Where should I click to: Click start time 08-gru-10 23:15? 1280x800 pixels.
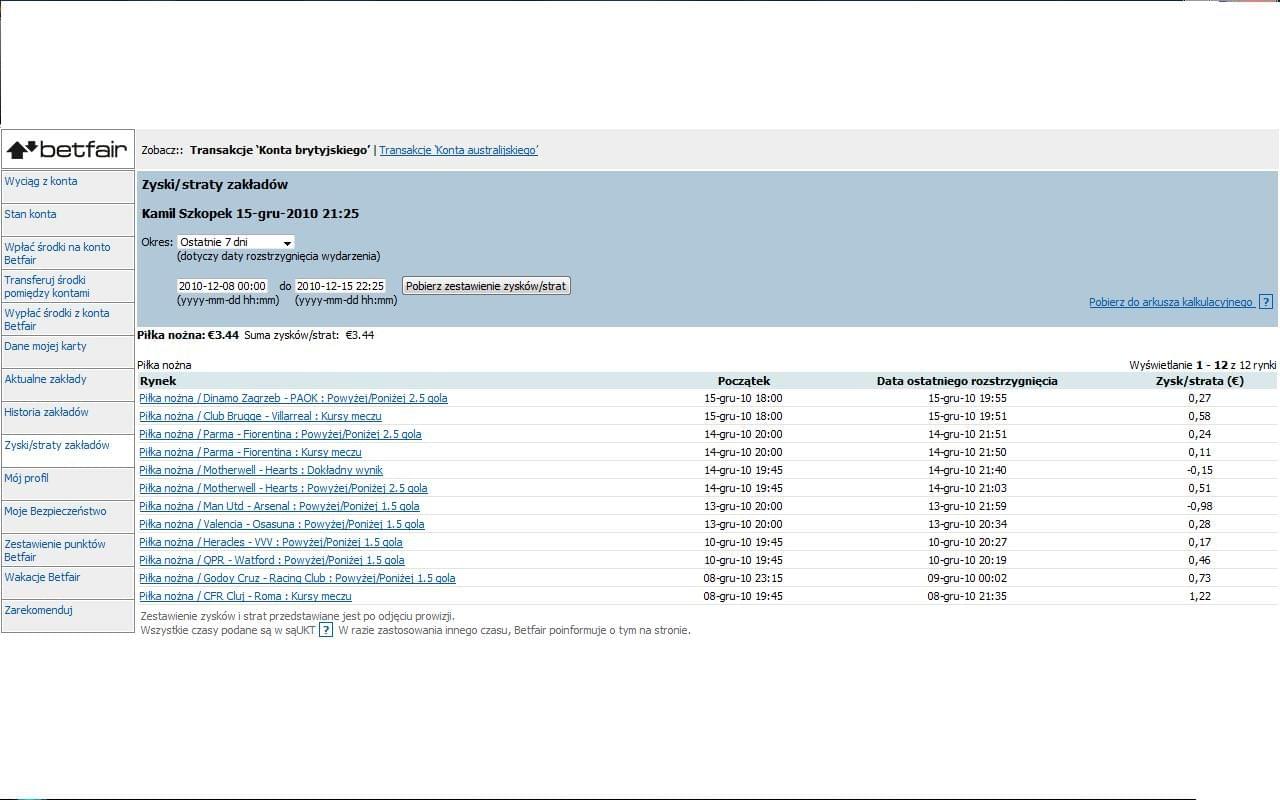[x=743, y=578]
